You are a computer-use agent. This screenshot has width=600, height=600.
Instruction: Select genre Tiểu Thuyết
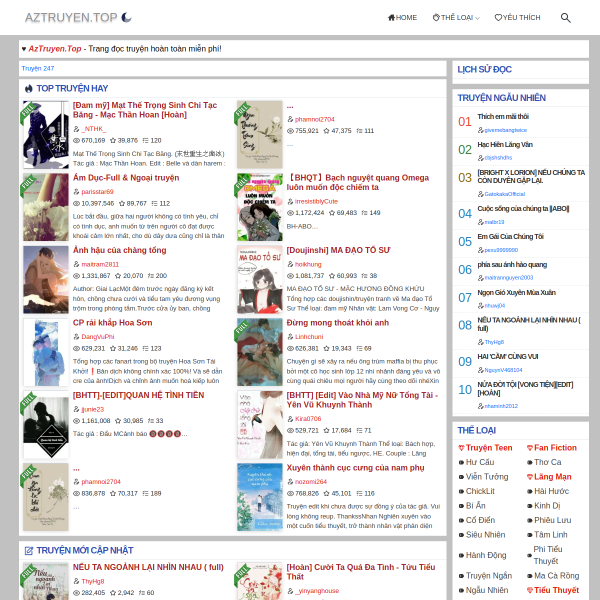click(x=556, y=591)
